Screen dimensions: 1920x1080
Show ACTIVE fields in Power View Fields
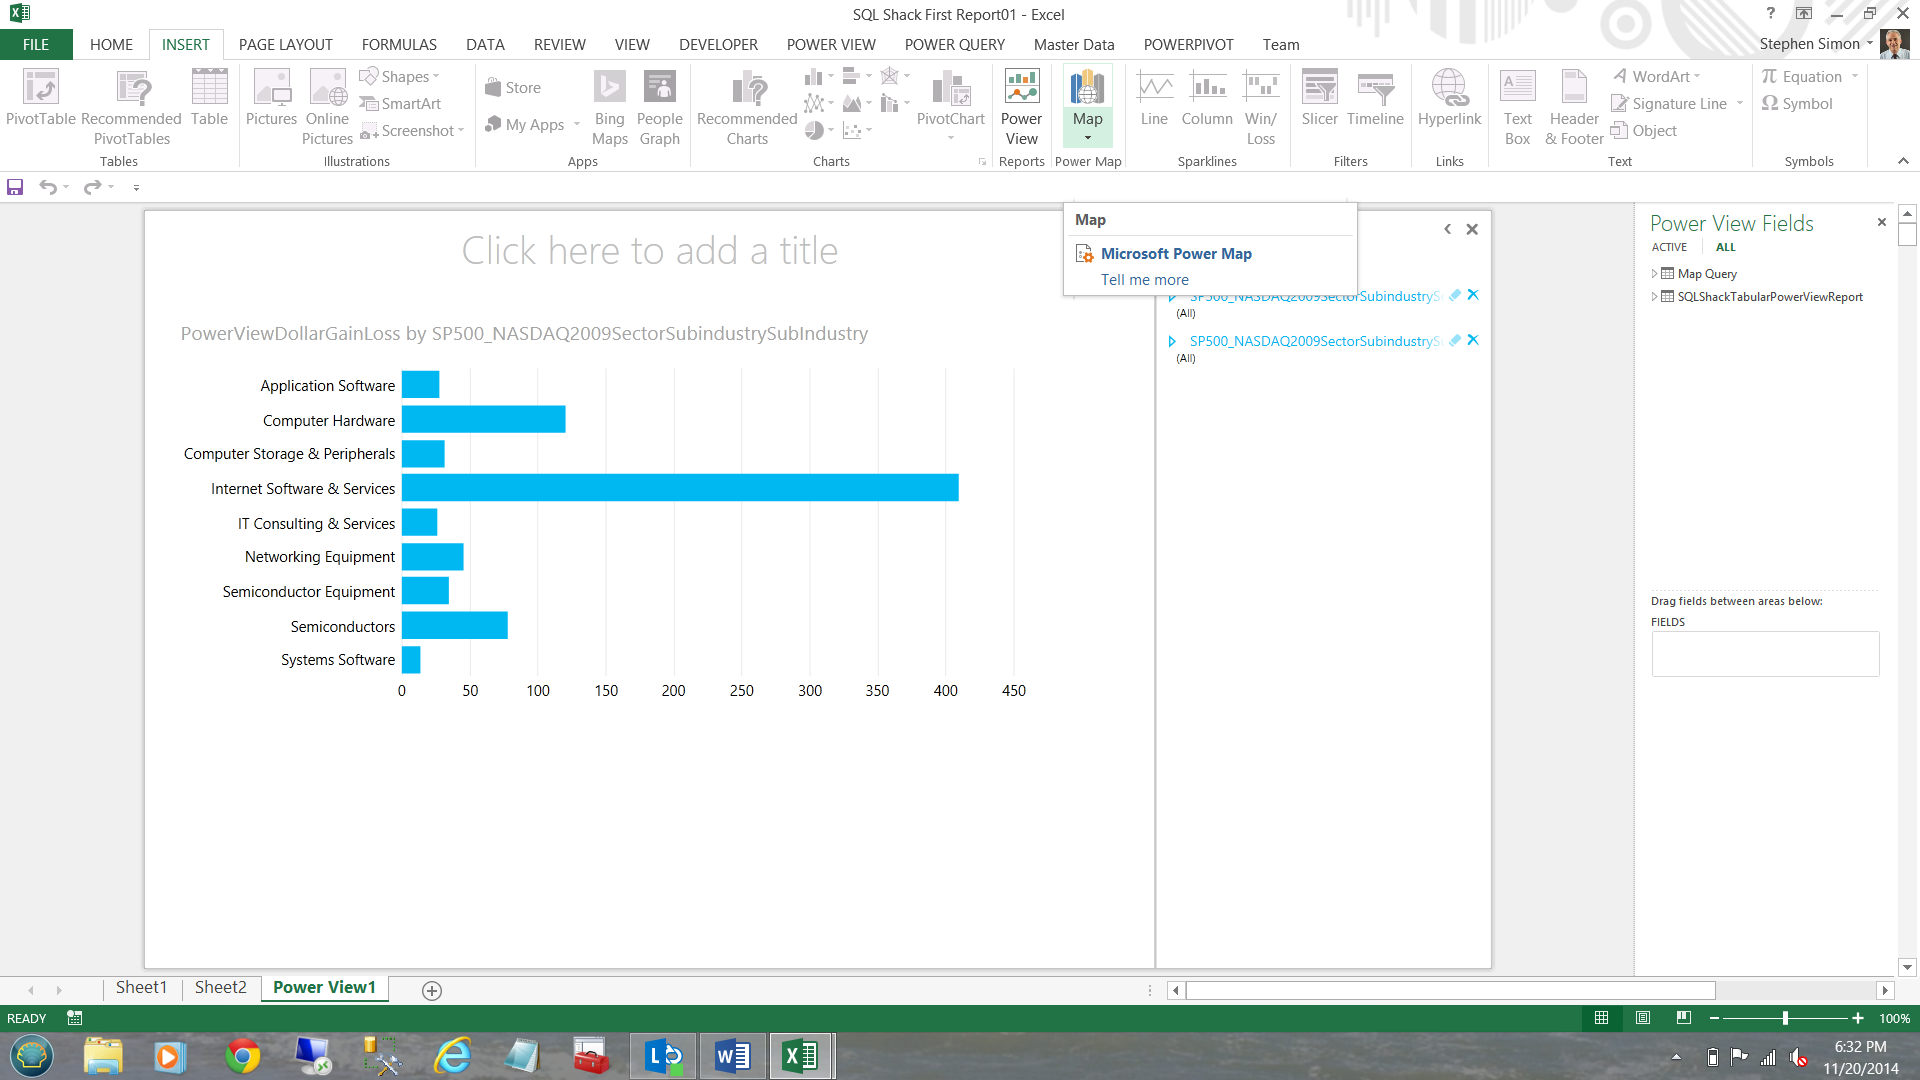click(1669, 247)
